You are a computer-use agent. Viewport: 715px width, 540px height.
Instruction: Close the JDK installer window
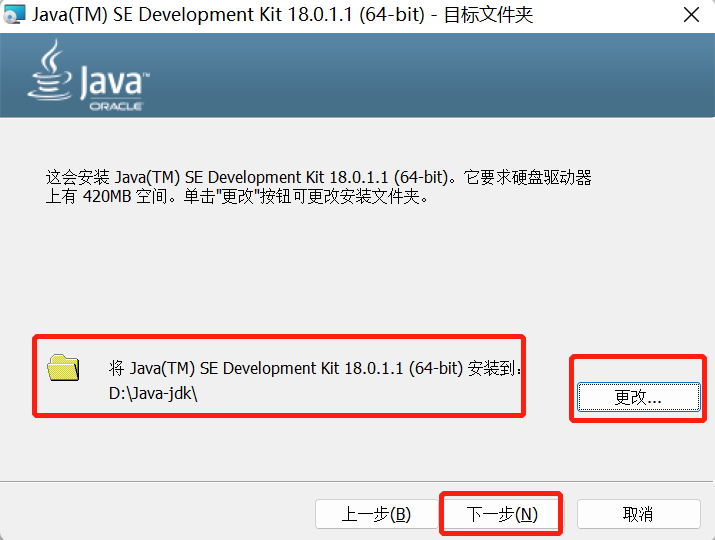691,15
